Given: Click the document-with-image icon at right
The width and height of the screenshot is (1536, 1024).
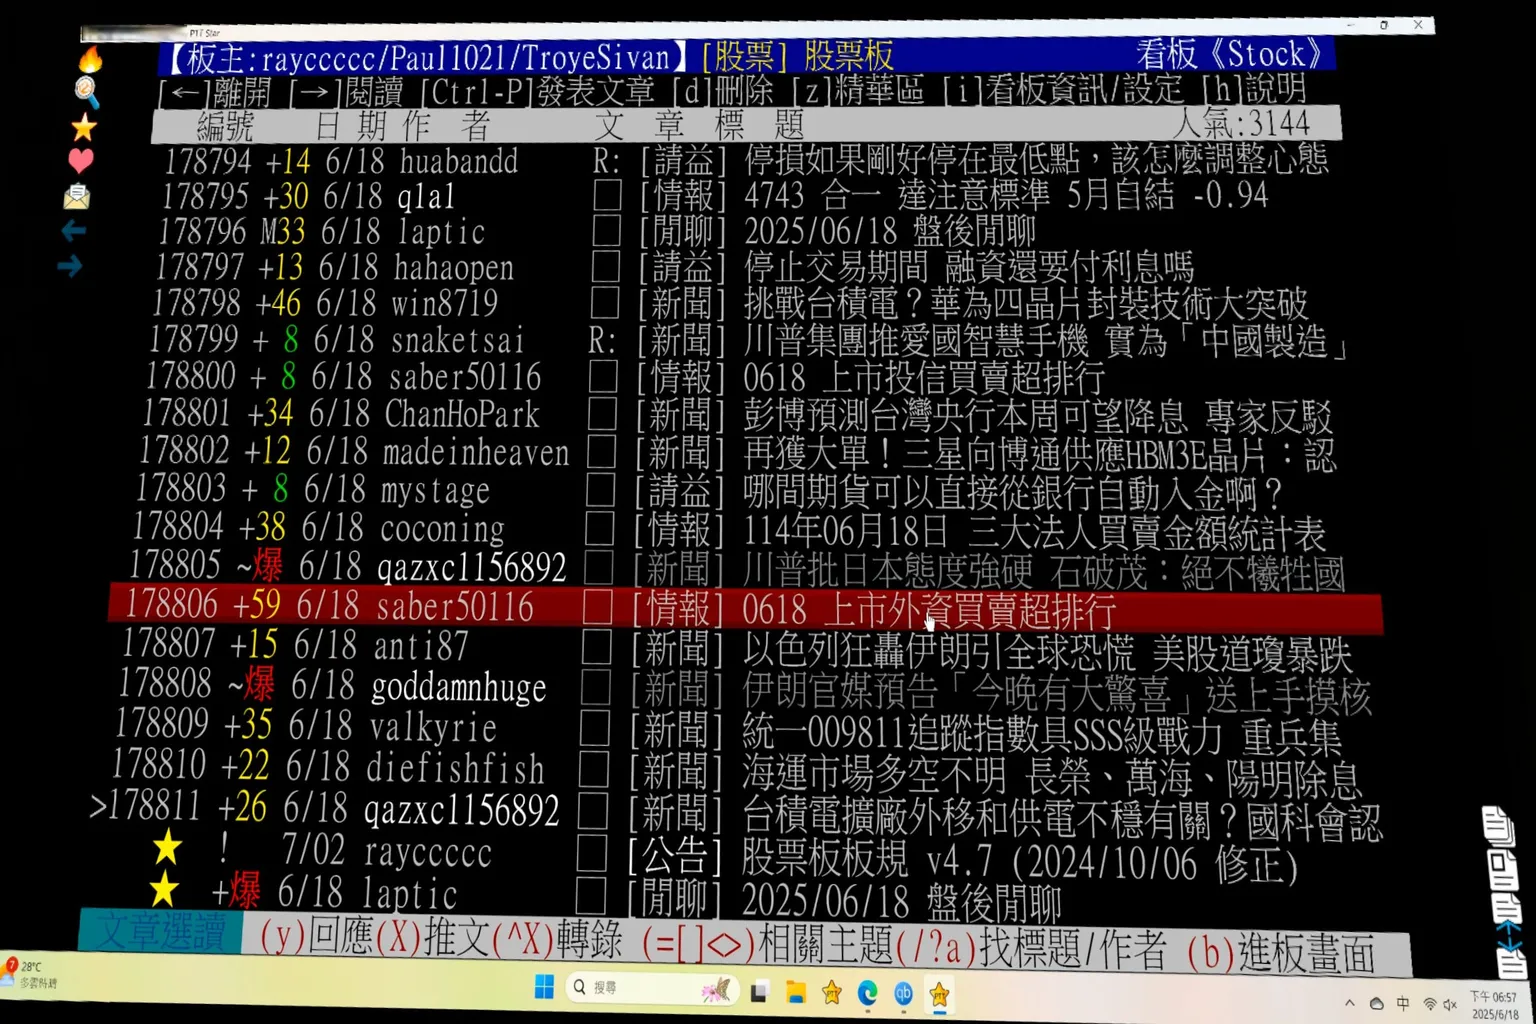Looking at the screenshot, I should point(1502,869).
